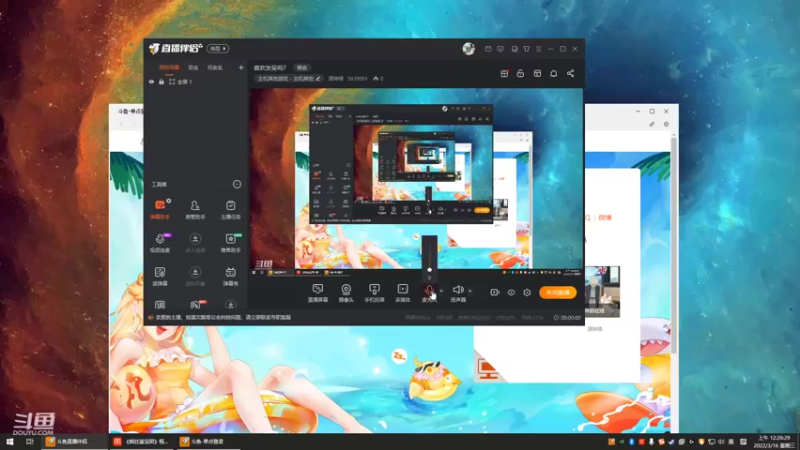
Task: Open Task View on taskbar
Action: point(30,441)
